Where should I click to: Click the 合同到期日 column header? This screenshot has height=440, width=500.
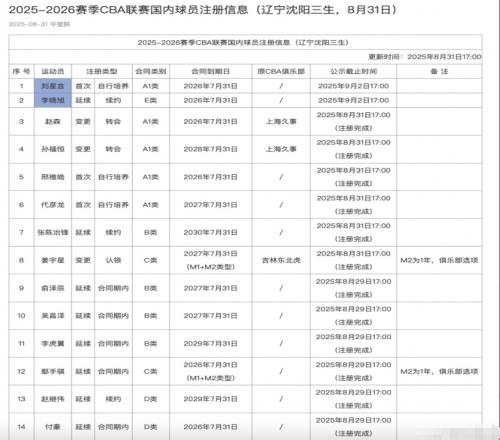coord(210,71)
